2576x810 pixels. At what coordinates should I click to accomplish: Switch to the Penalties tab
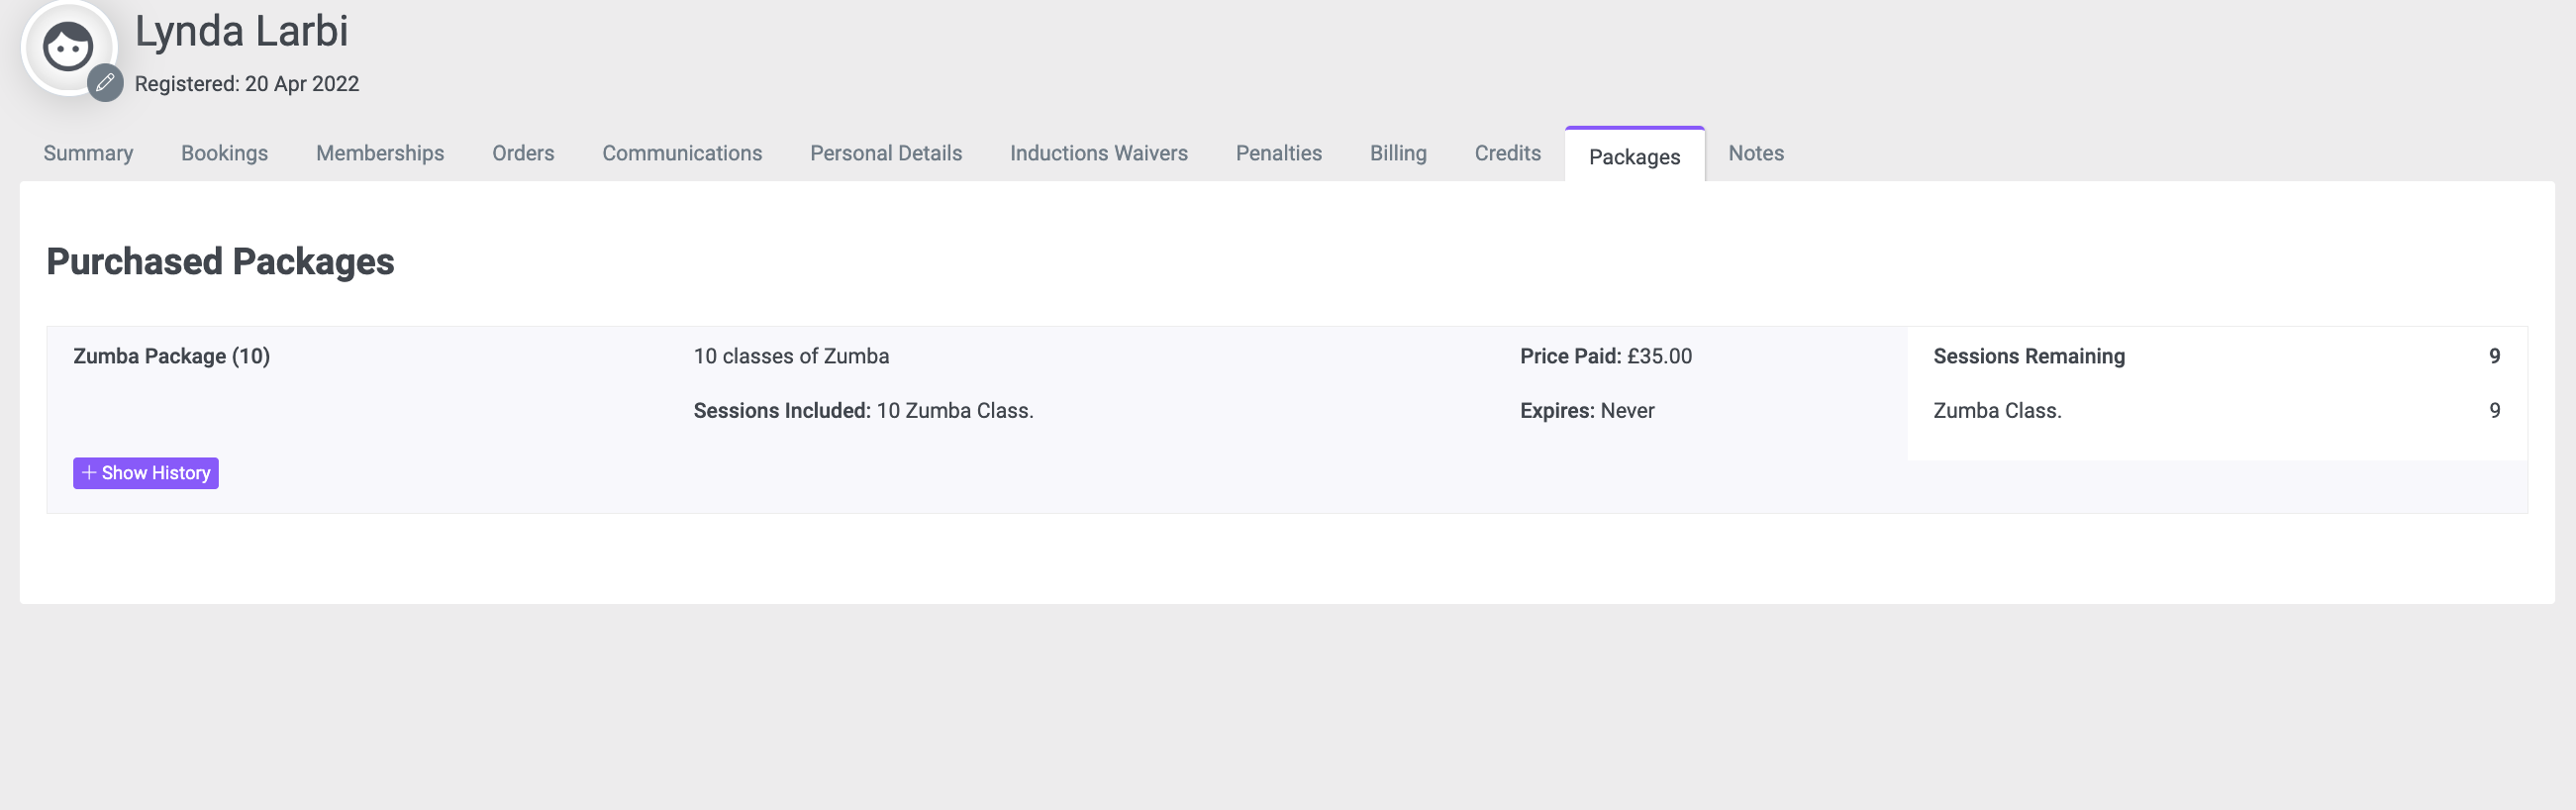point(1279,153)
